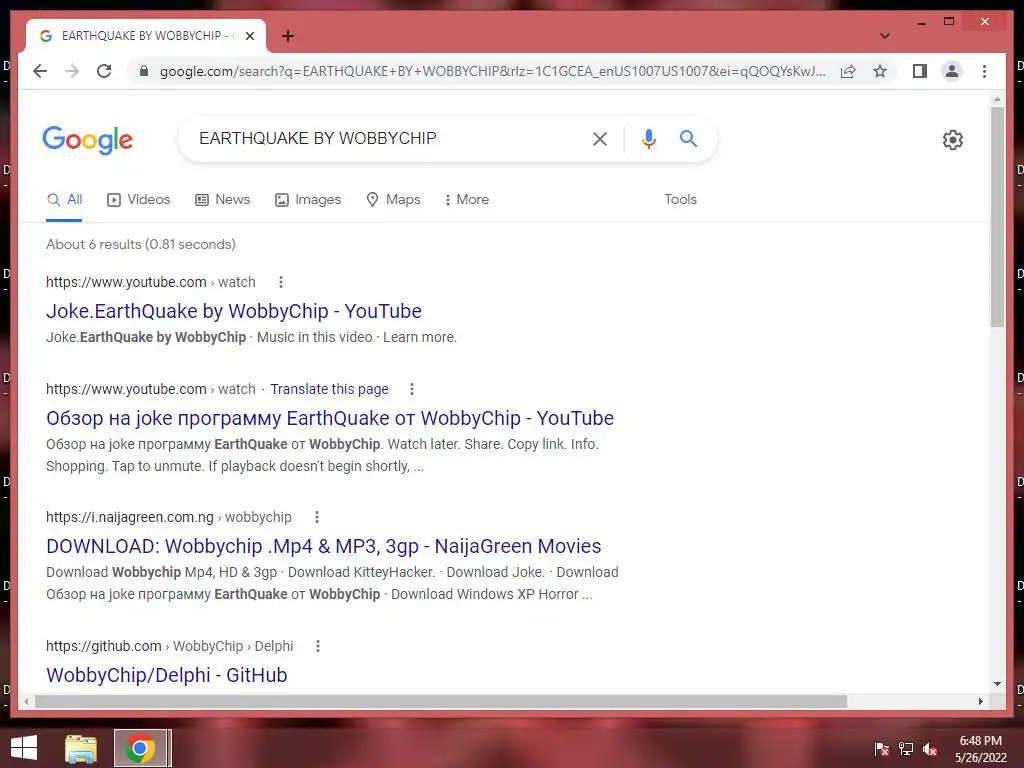This screenshot has height=768, width=1024.
Task: Open the Обзор на joke программу result
Action: (x=330, y=418)
